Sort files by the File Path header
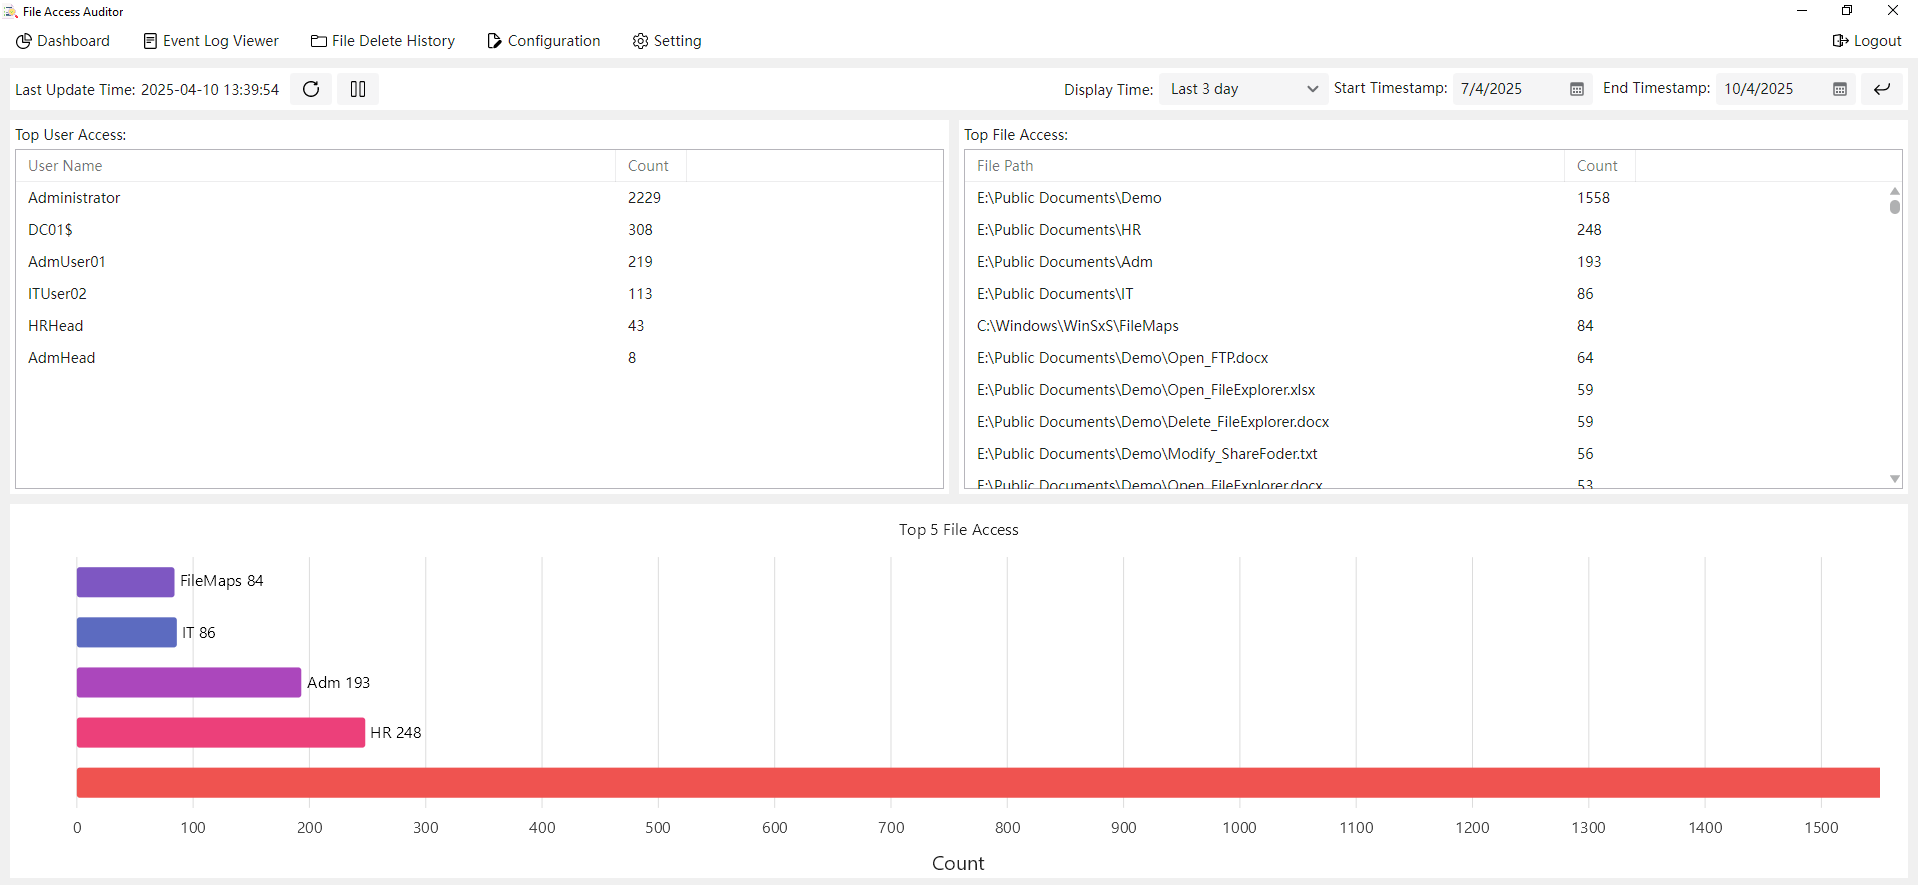The image size is (1918, 885). tap(1005, 166)
